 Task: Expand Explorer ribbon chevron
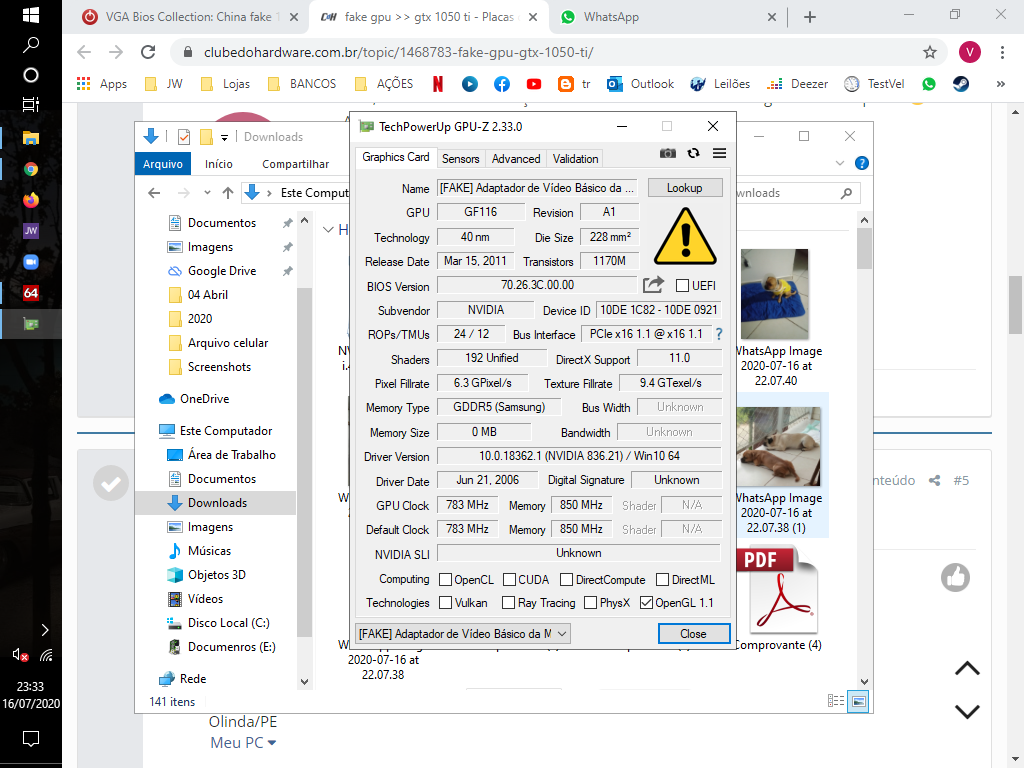coord(840,163)
